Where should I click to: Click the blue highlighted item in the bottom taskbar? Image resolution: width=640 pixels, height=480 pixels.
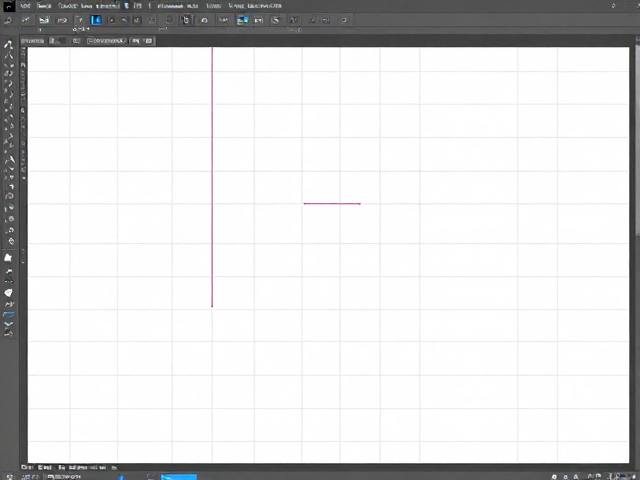tap(179, 477)
